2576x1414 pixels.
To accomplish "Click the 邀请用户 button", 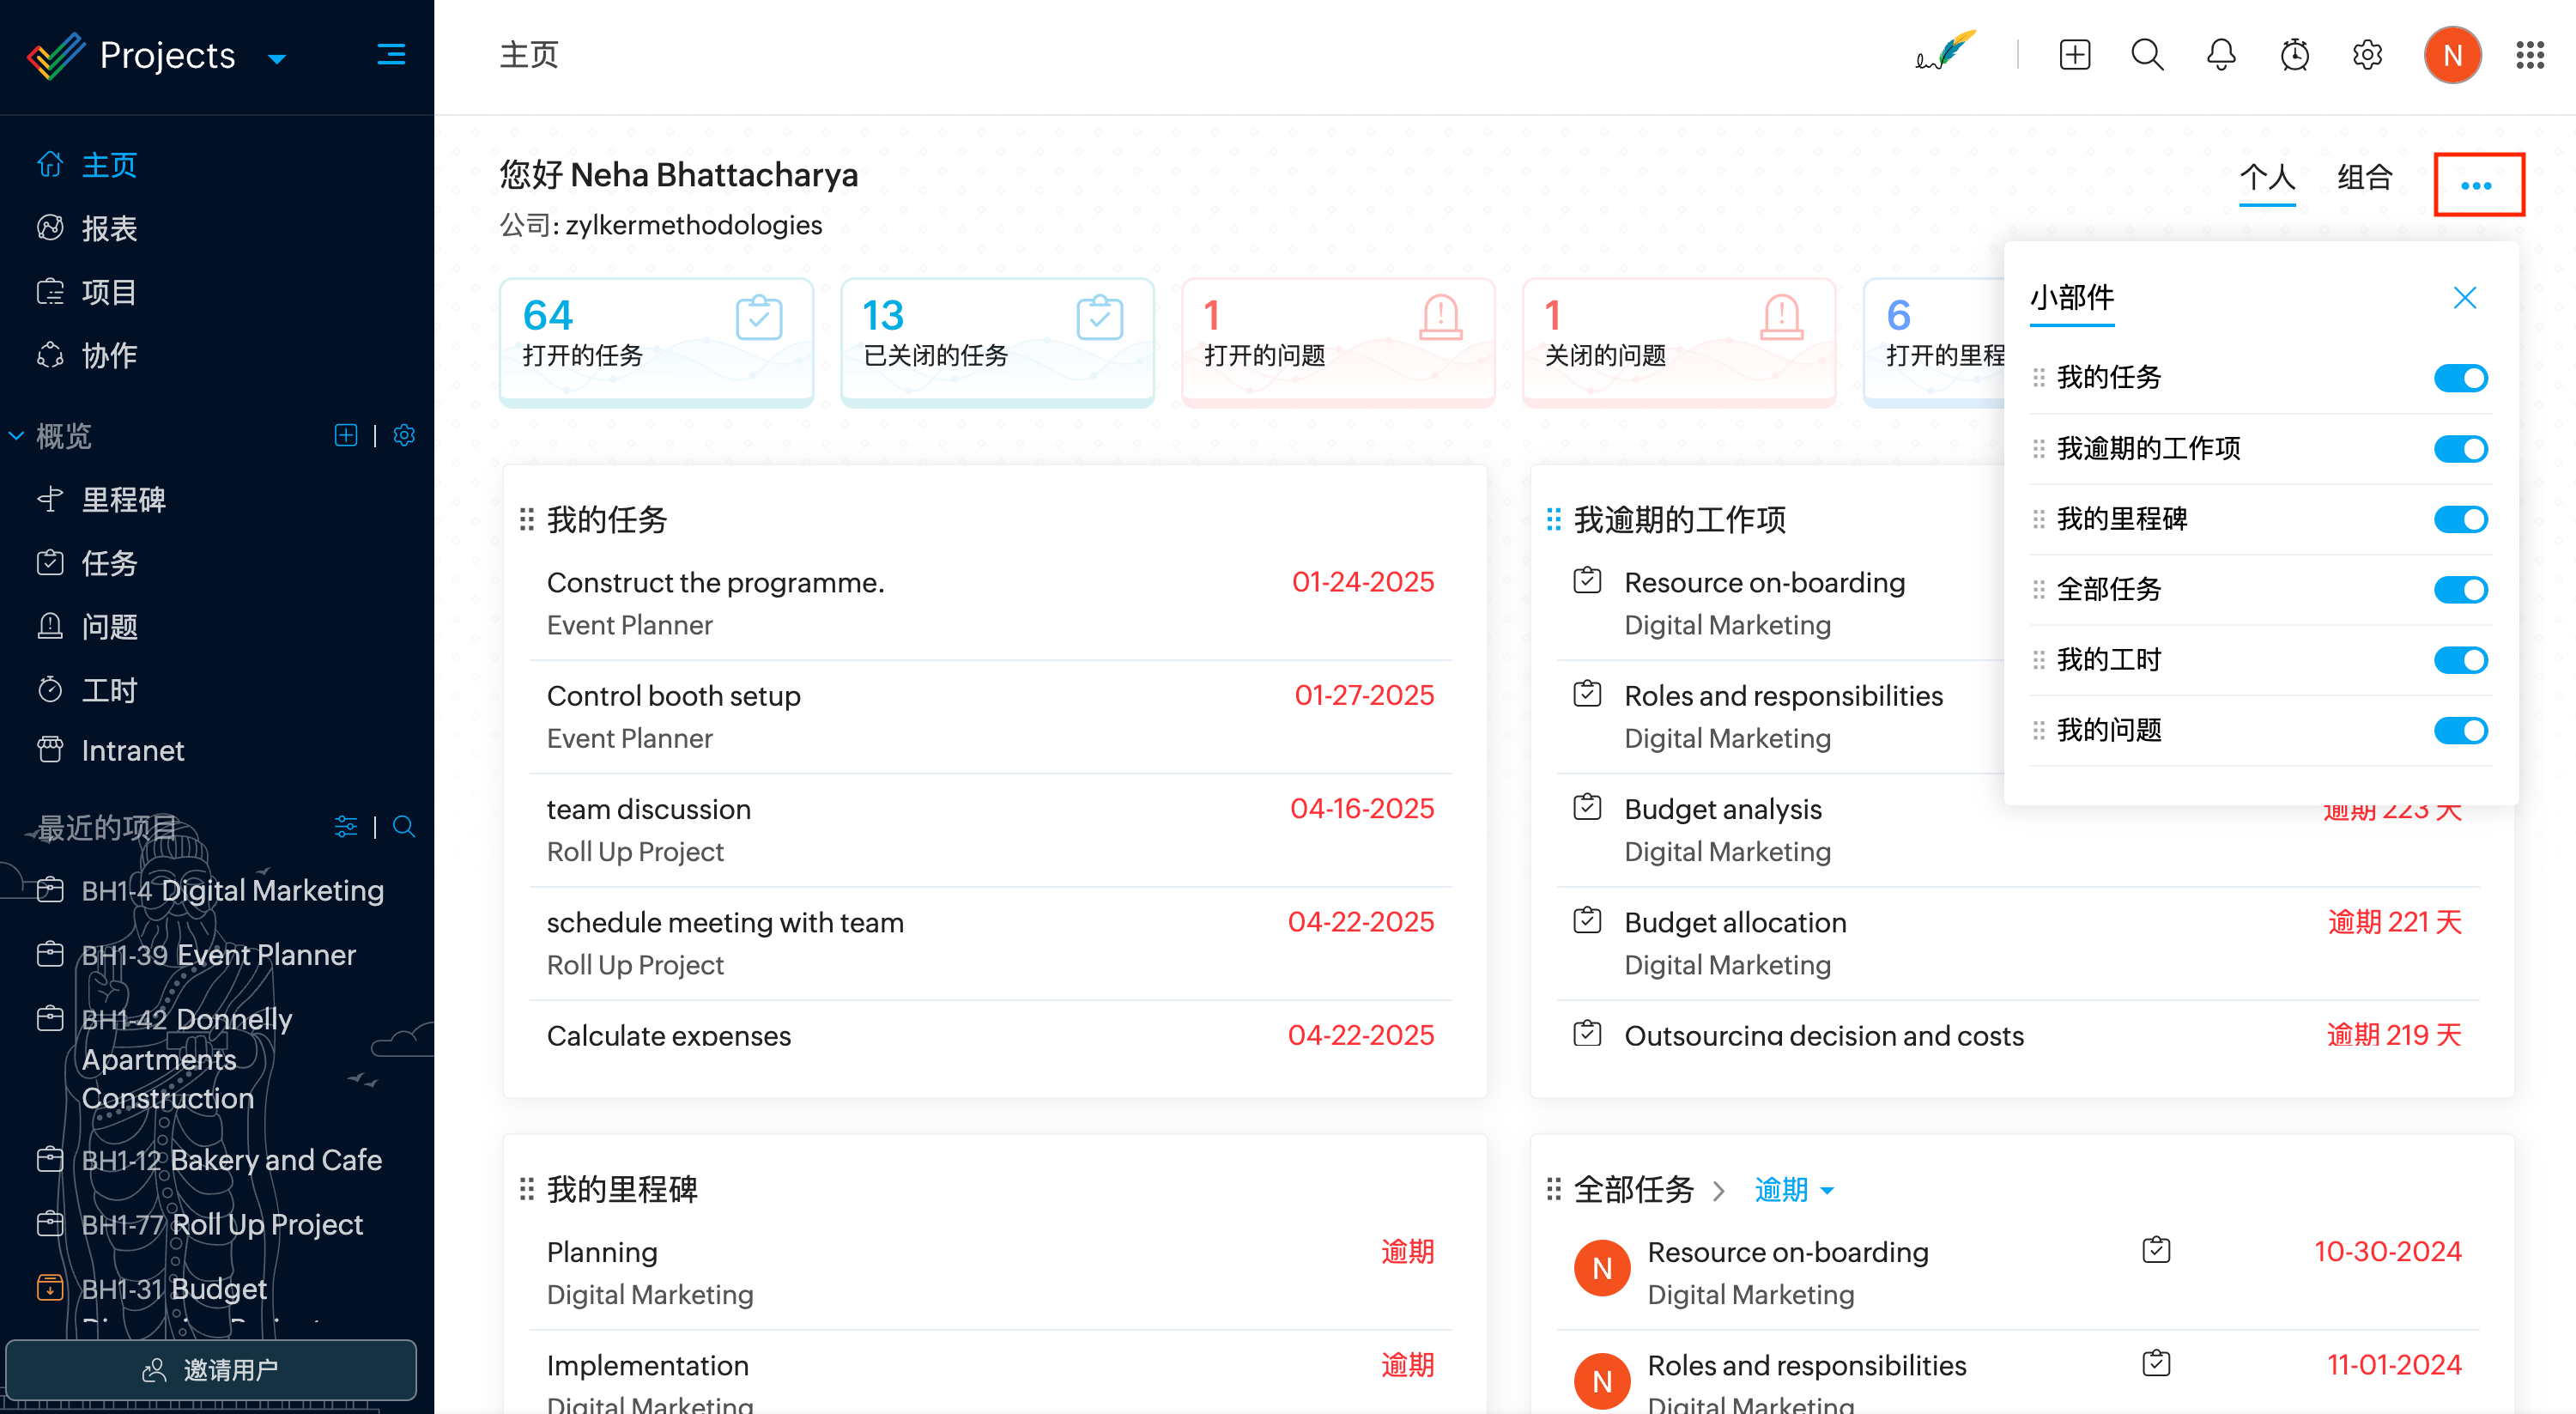I will pos(211,1369).
